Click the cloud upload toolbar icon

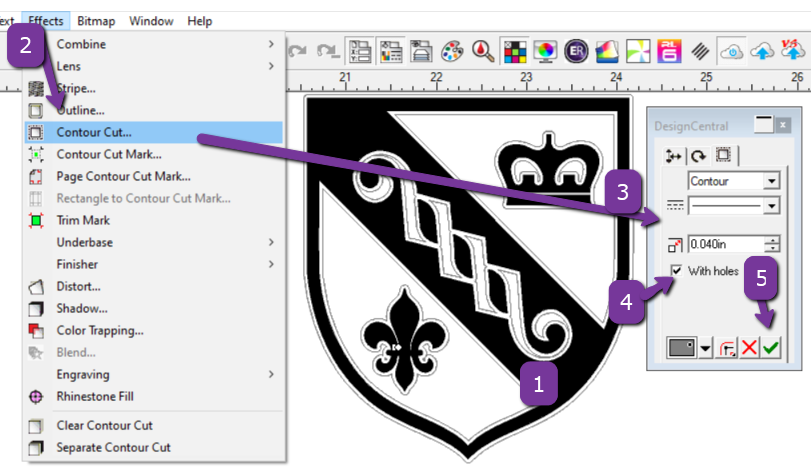coord(763,51)
